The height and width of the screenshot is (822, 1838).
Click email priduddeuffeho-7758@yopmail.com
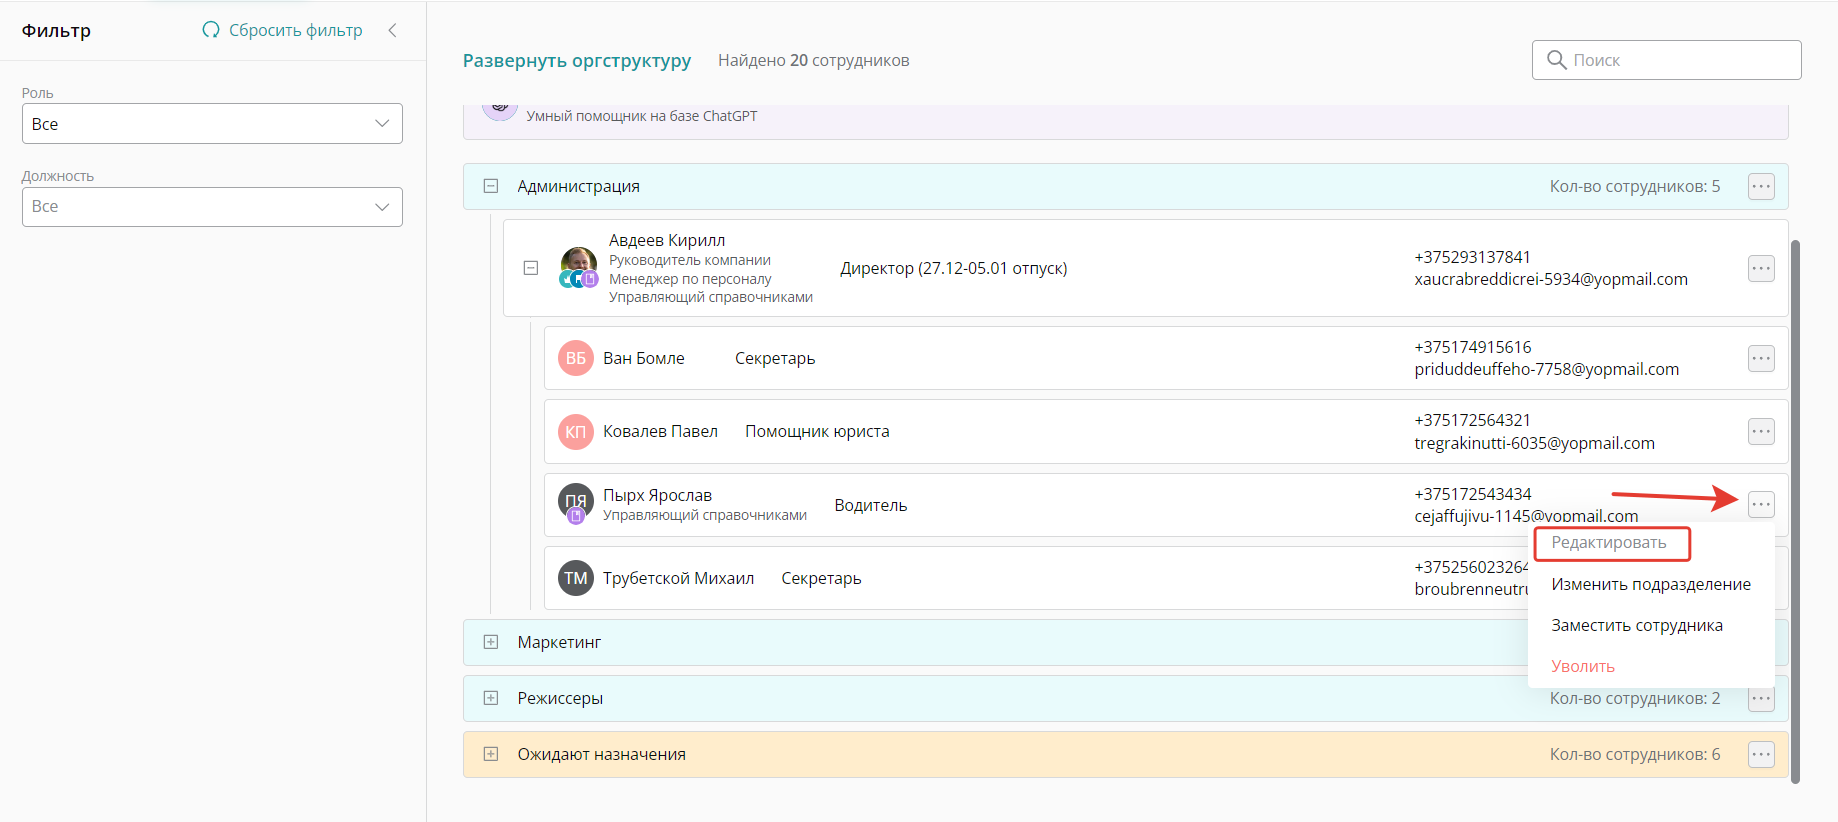tap(1547, 369)
